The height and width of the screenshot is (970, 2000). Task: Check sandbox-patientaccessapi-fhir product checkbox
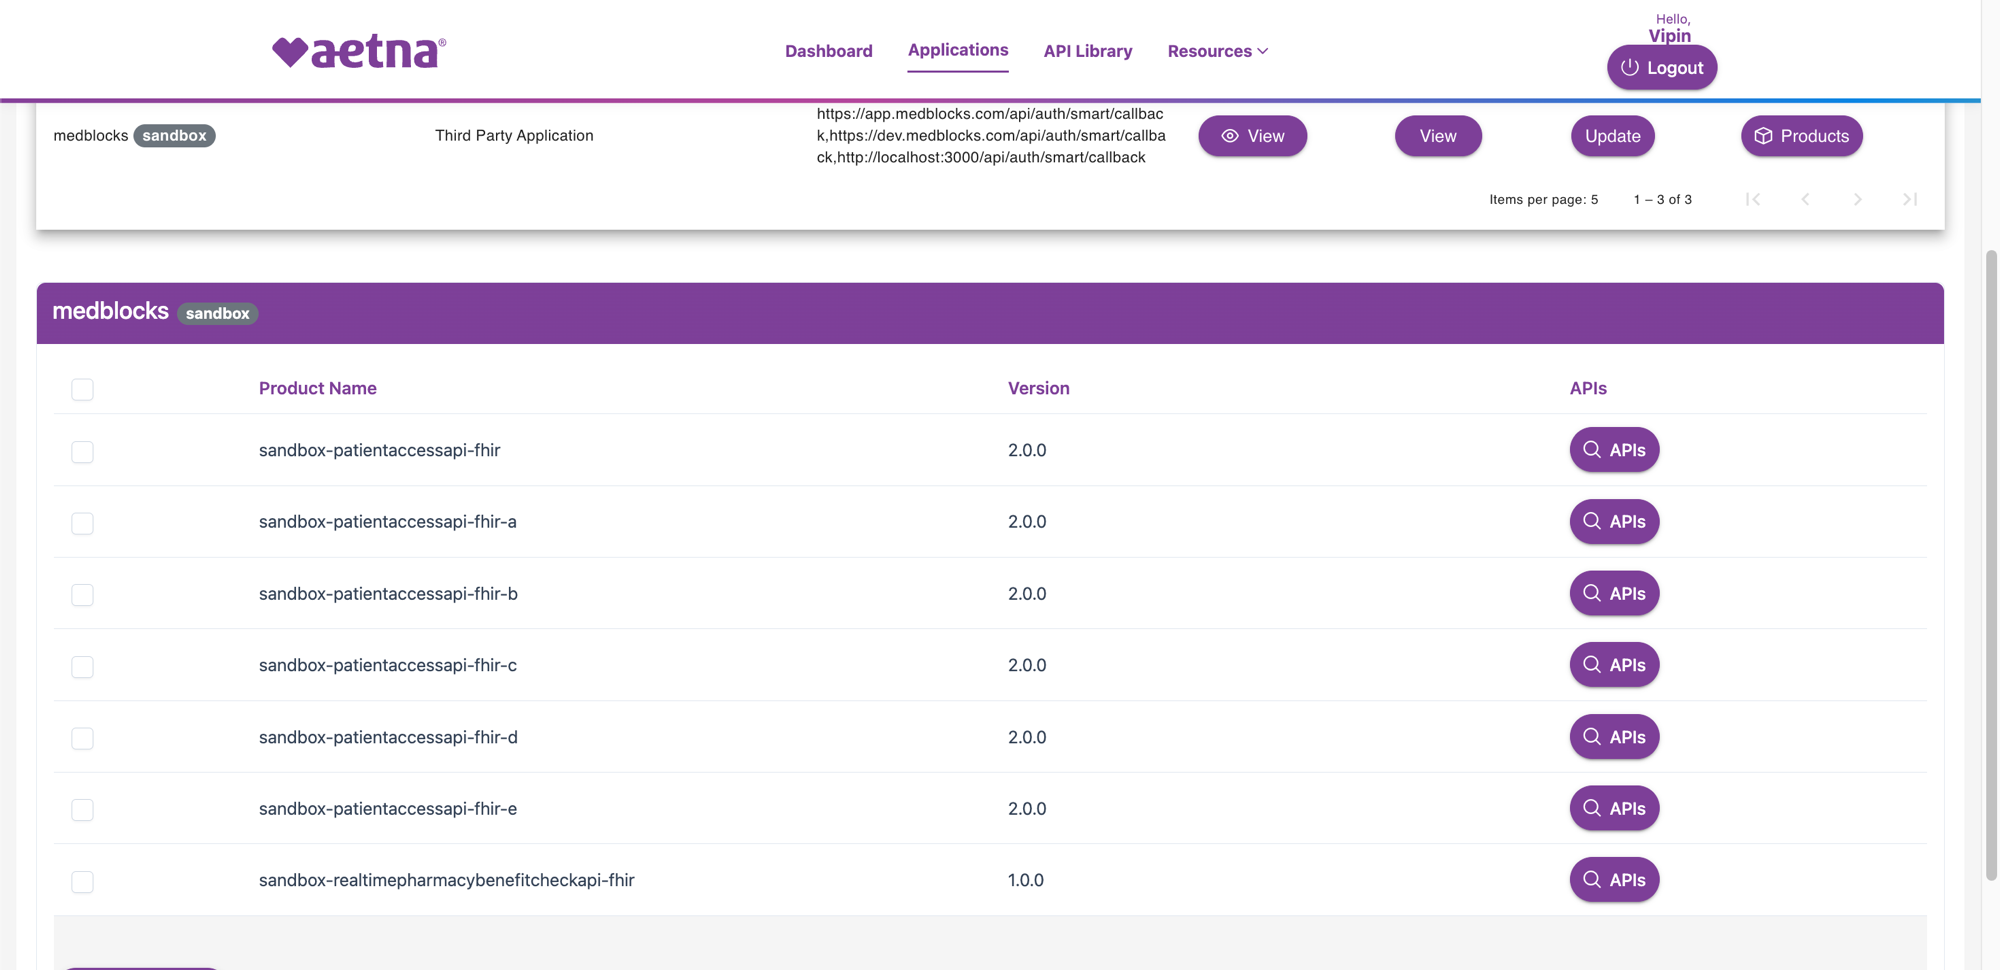point(82,452)
